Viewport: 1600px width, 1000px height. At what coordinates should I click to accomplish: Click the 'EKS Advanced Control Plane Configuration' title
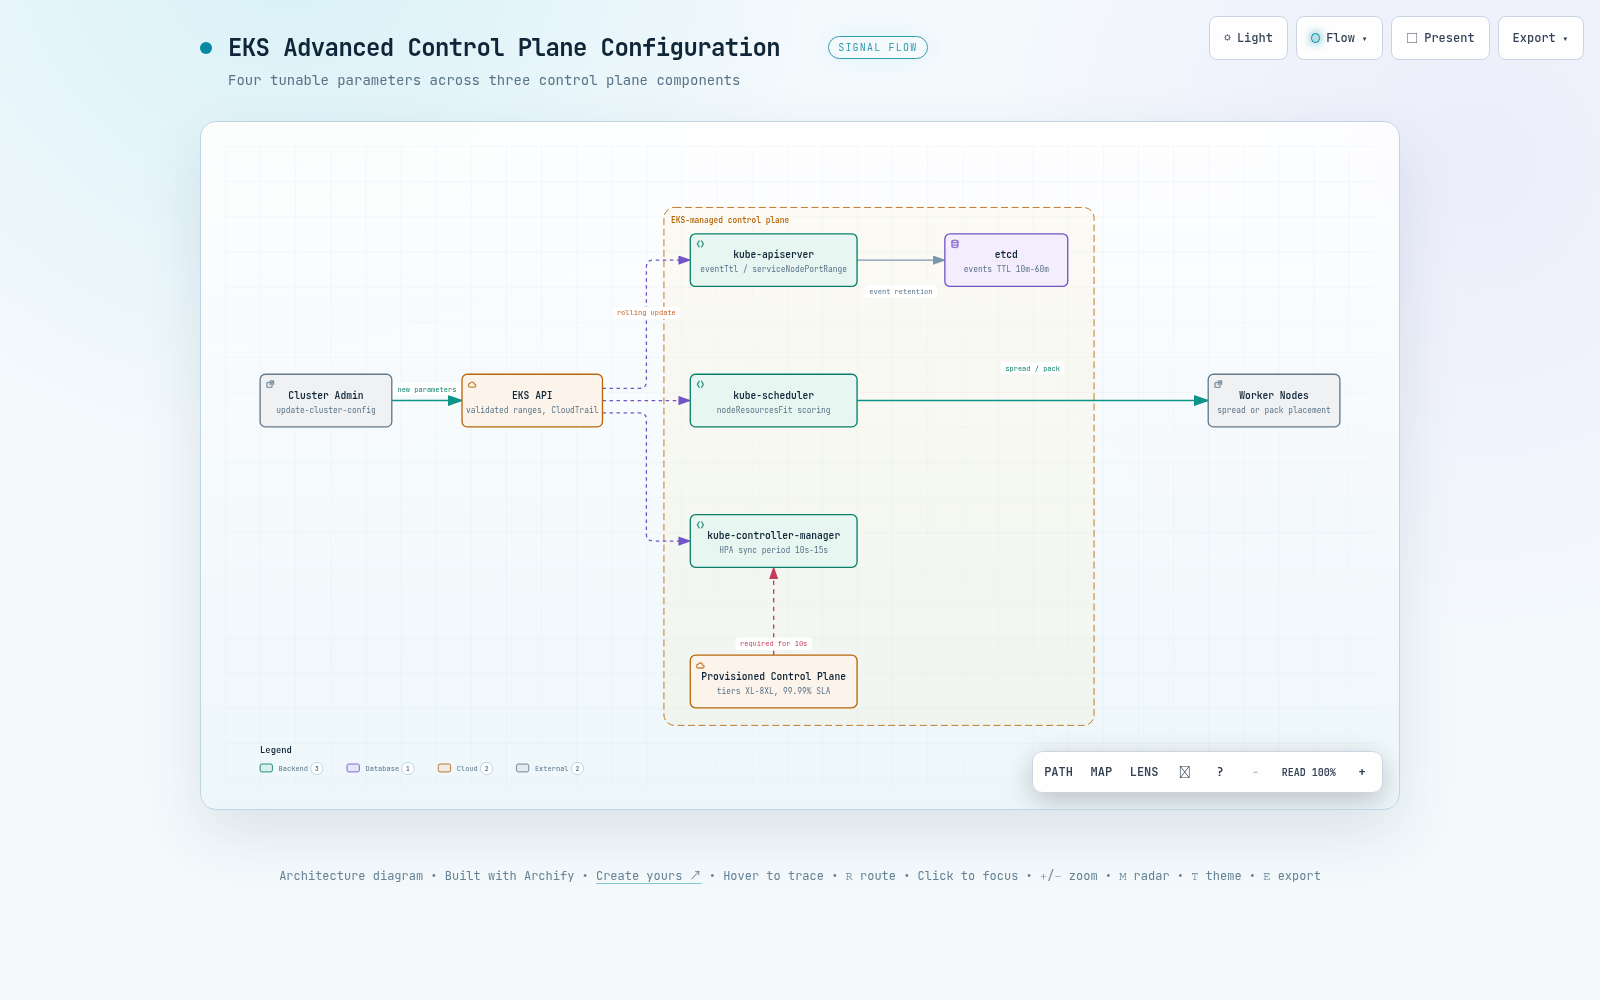[504, 48]
